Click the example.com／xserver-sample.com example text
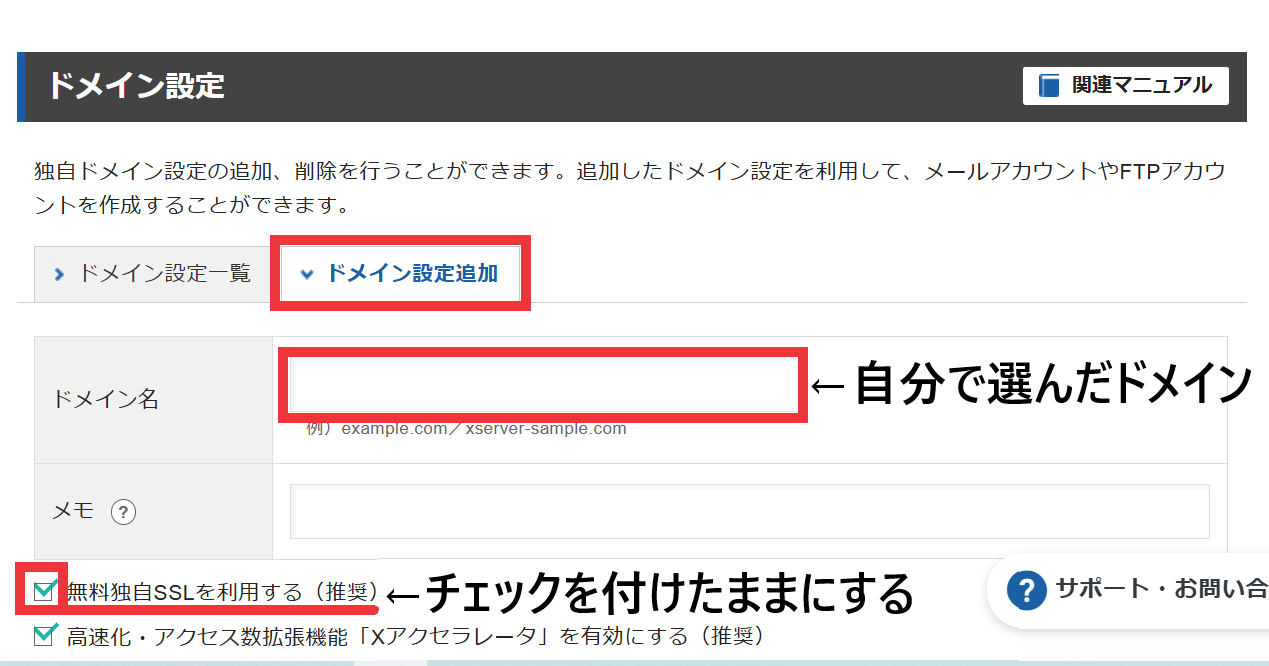The image size is (1269, 666). click(x=467, y=429)
